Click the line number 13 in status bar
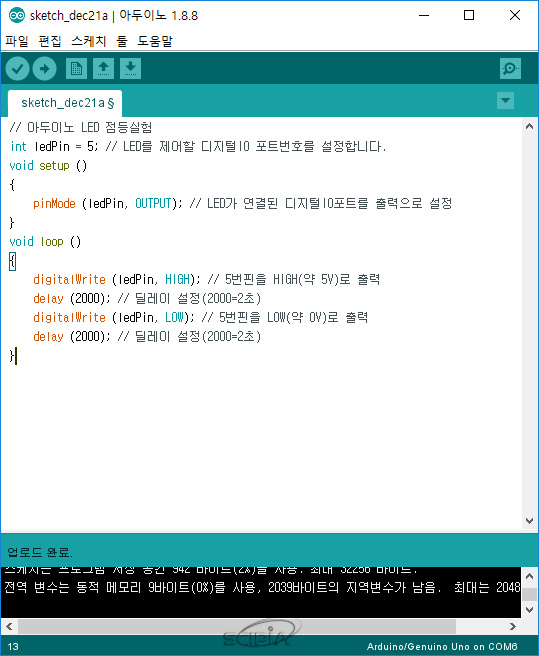 point(13,646)
